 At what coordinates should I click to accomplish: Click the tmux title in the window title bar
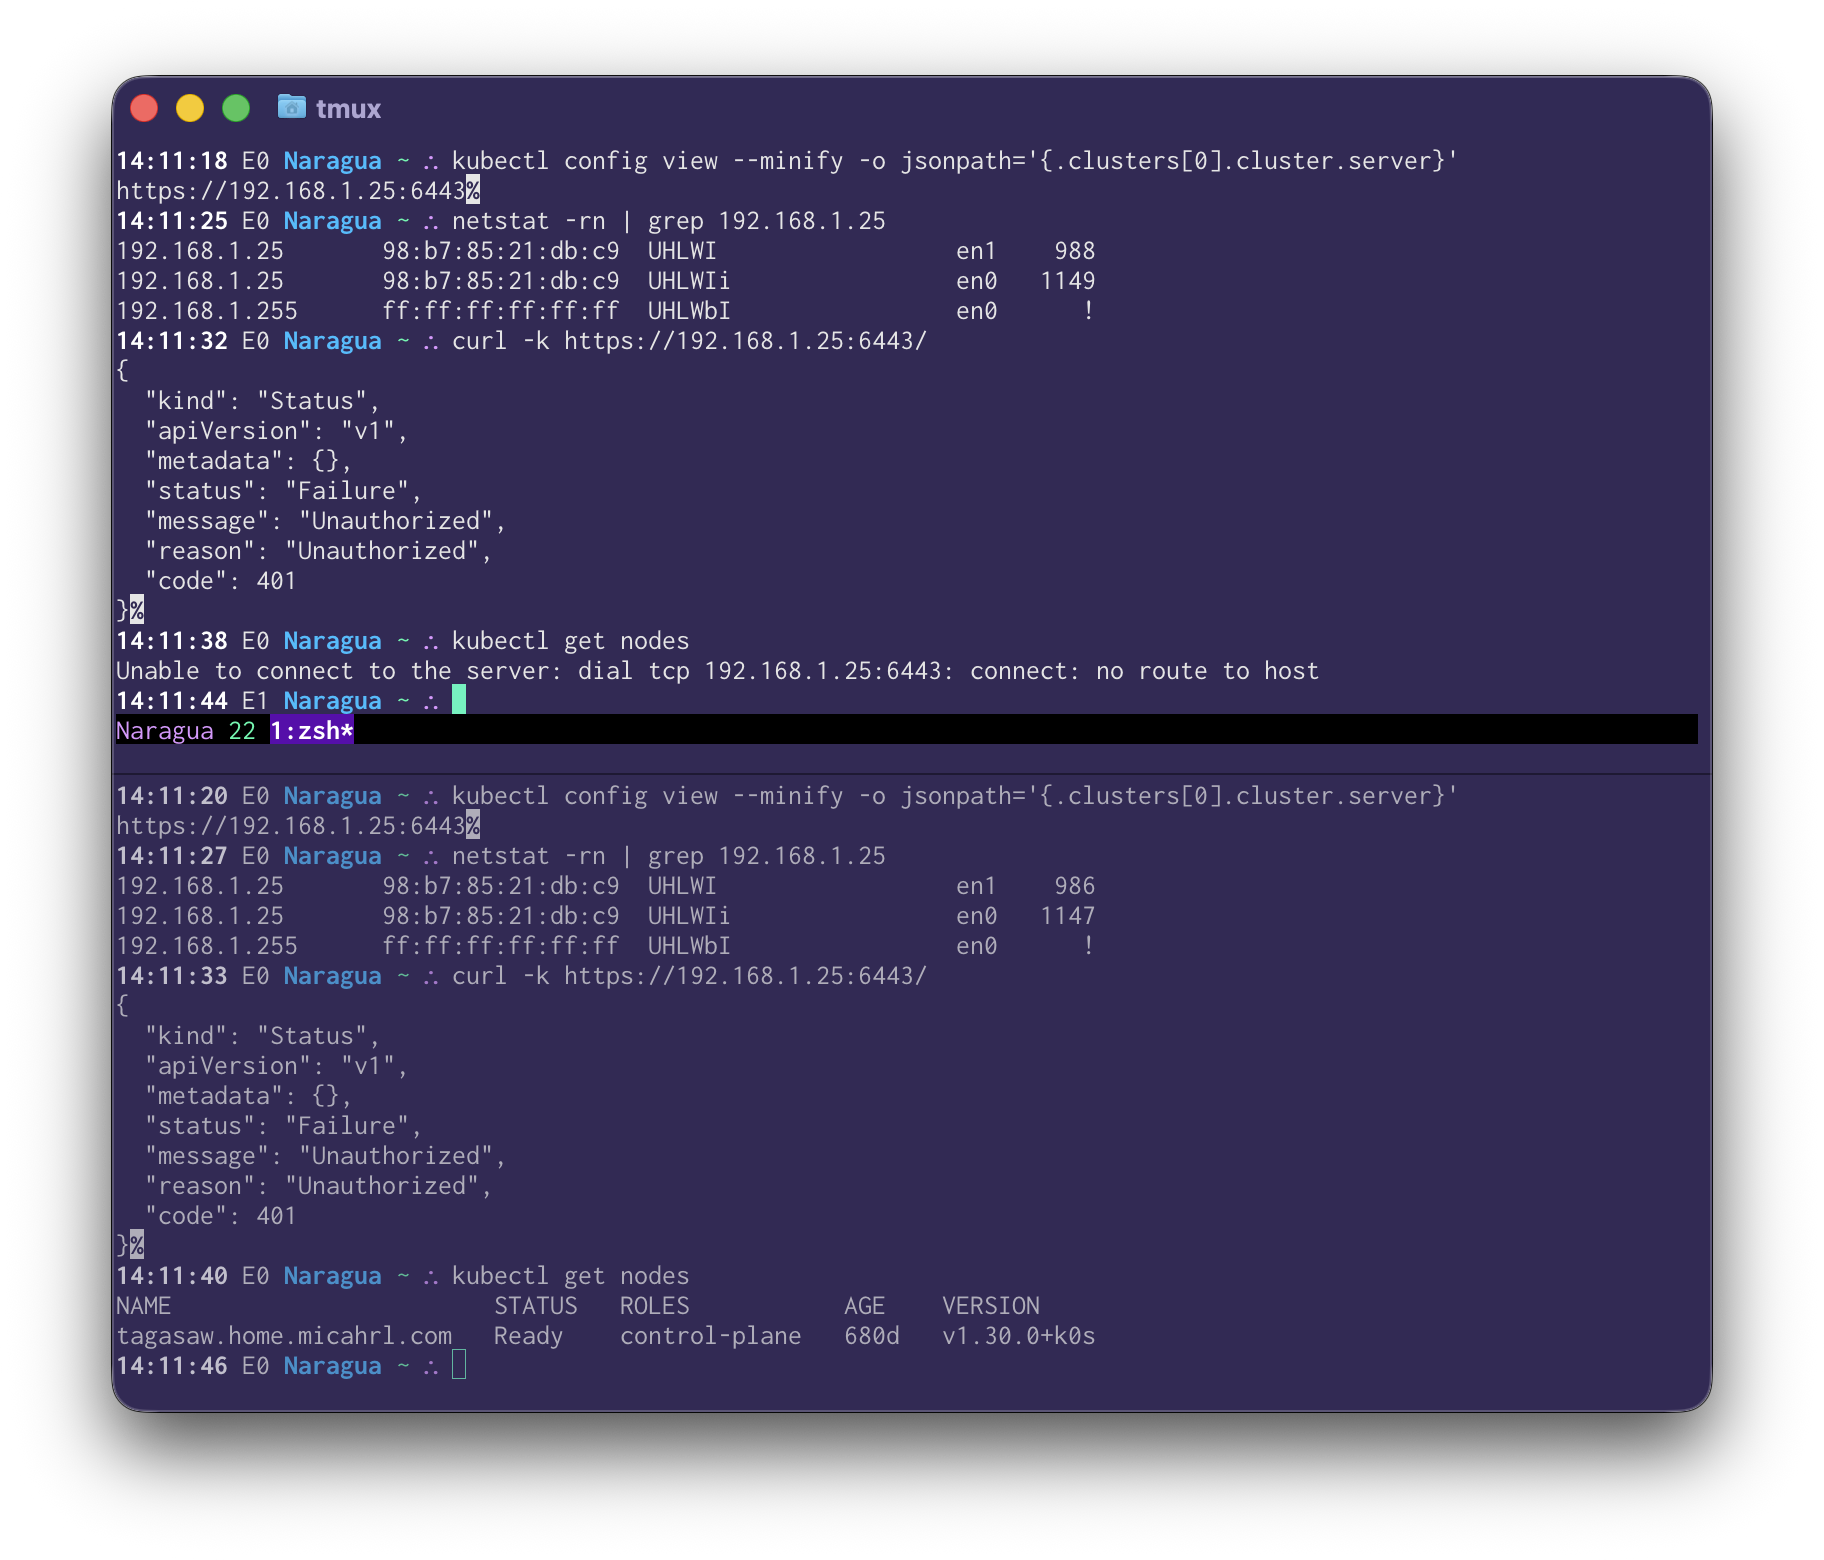347,107
